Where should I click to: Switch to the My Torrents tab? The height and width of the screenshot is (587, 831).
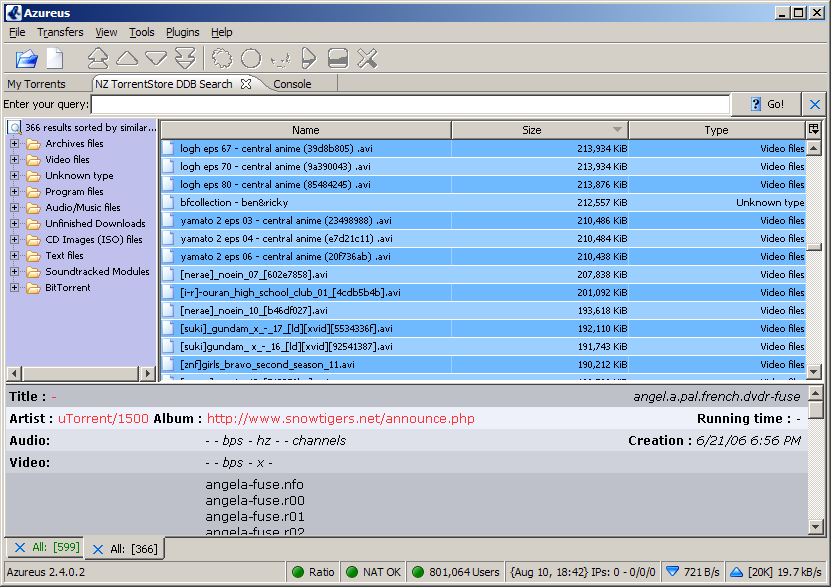[36, 84]
